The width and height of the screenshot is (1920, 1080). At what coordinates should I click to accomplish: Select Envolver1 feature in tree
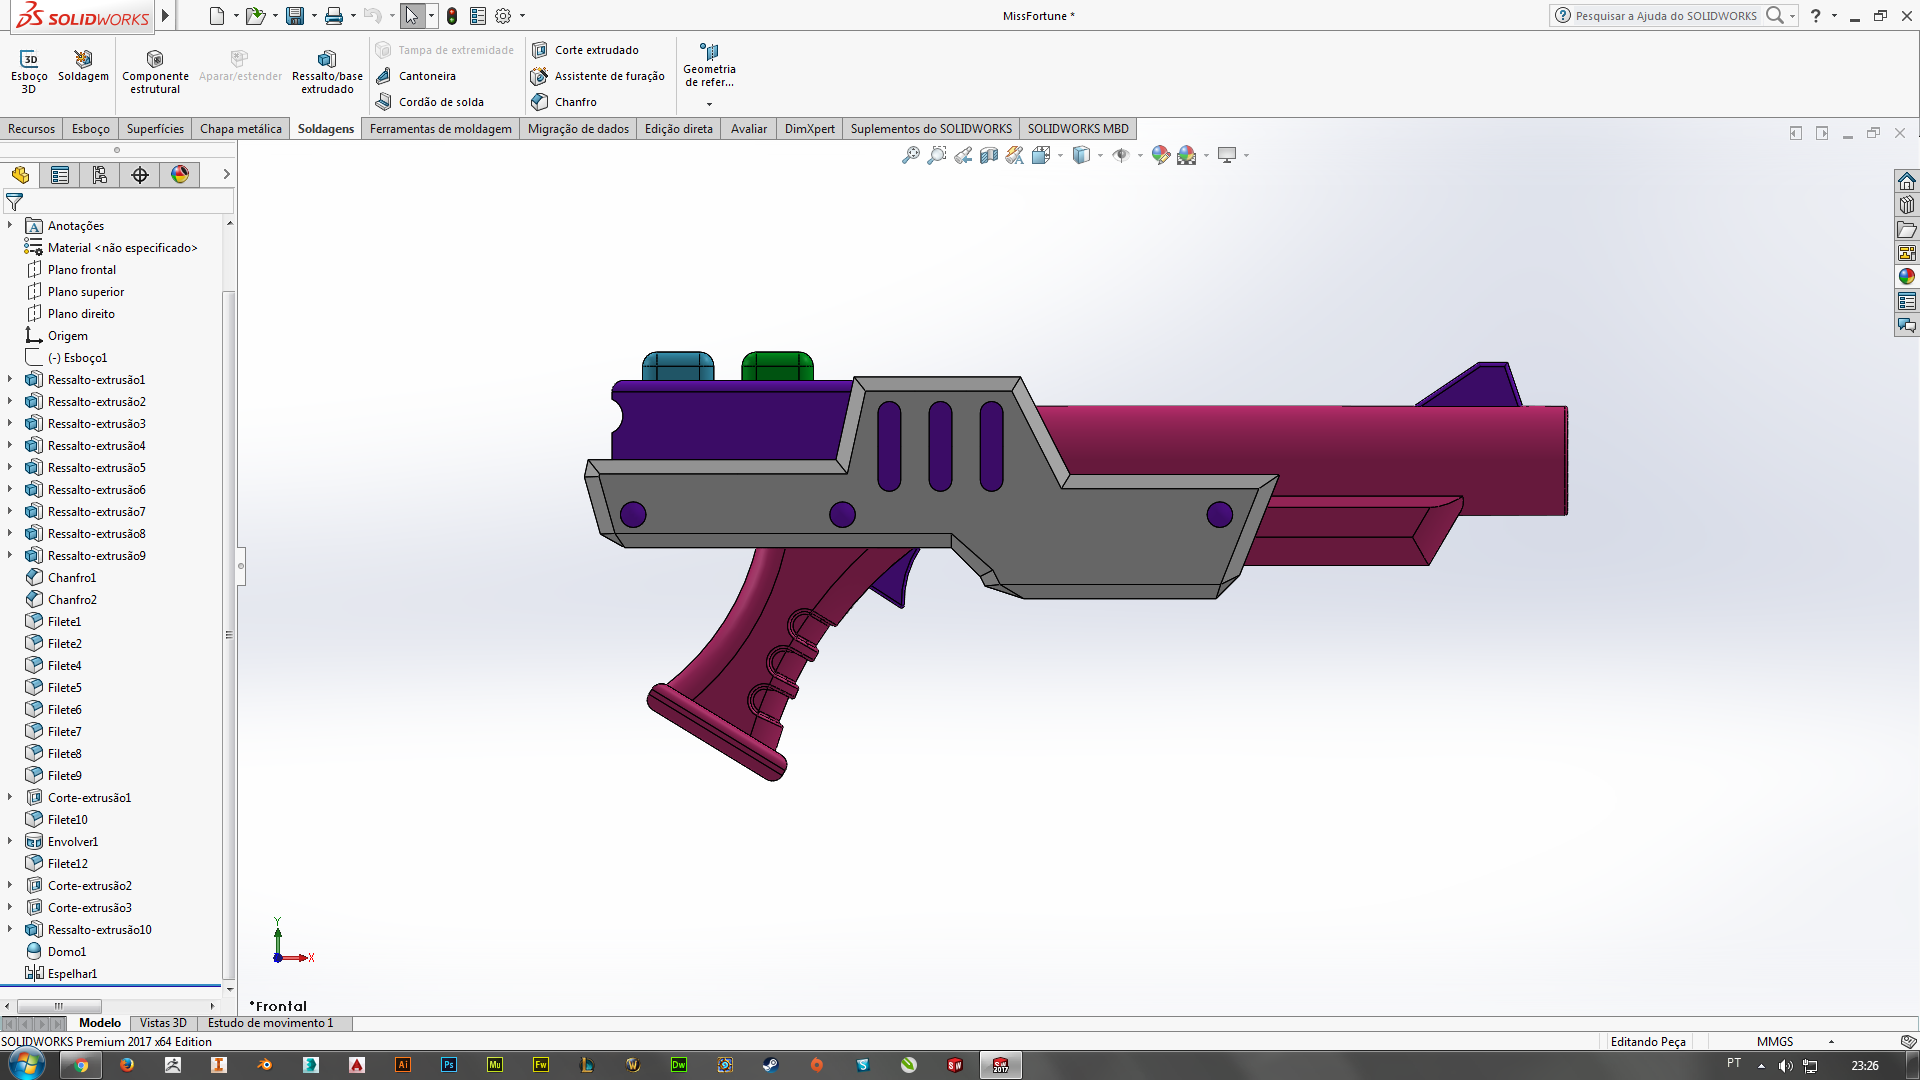coord(73,842)
